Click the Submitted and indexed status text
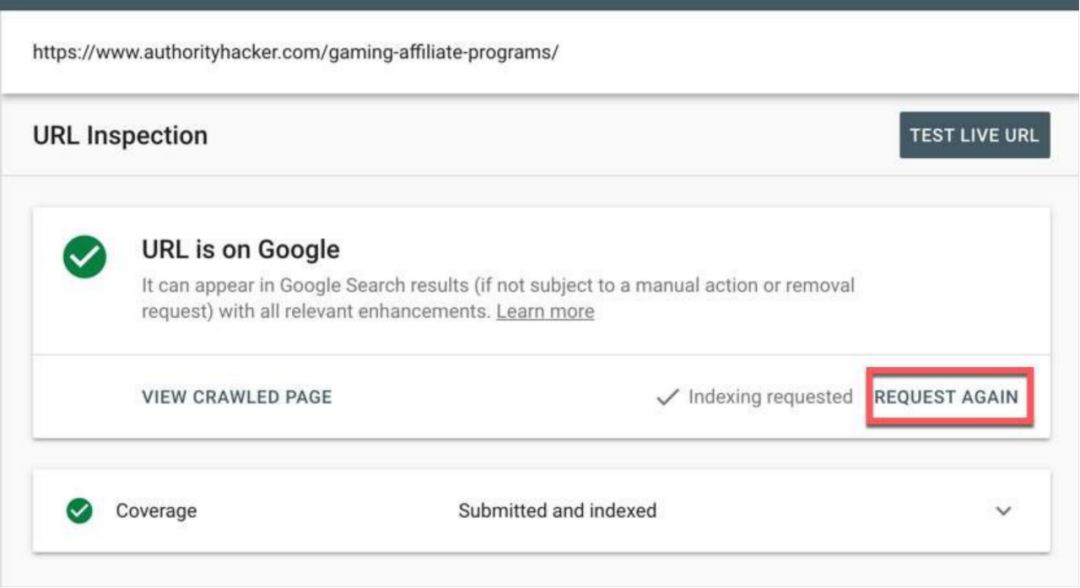Image resolution: width=1080 pixels, height=588 pixels. (557, 511)
